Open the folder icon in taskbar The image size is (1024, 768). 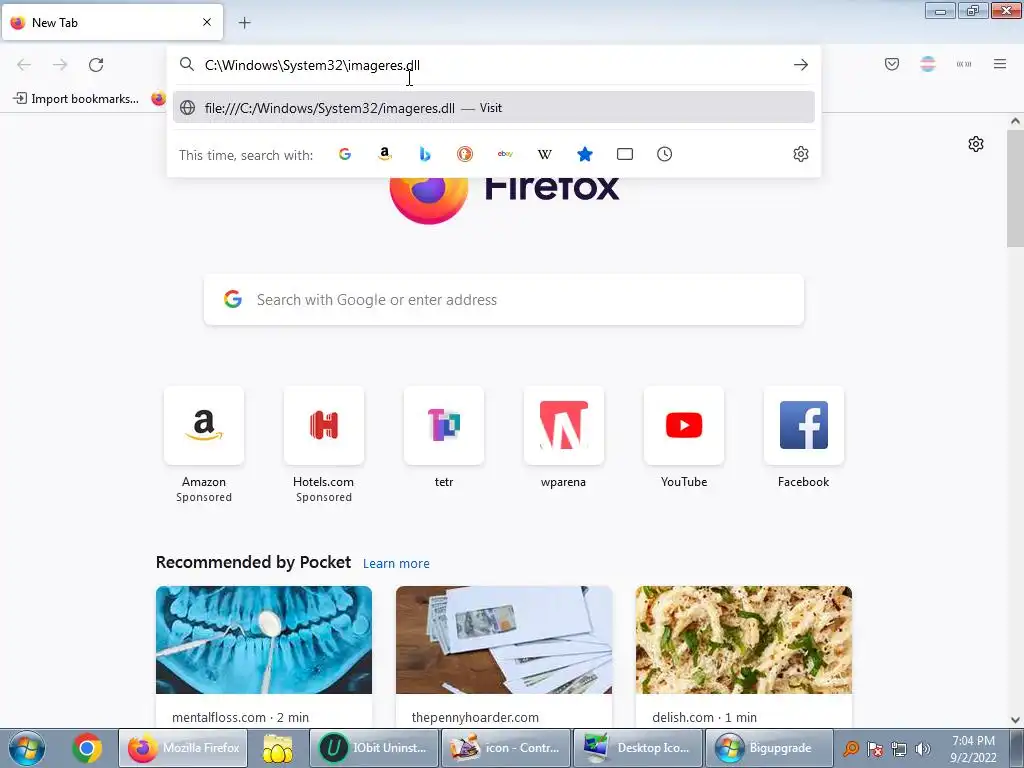tap(278, 748)
